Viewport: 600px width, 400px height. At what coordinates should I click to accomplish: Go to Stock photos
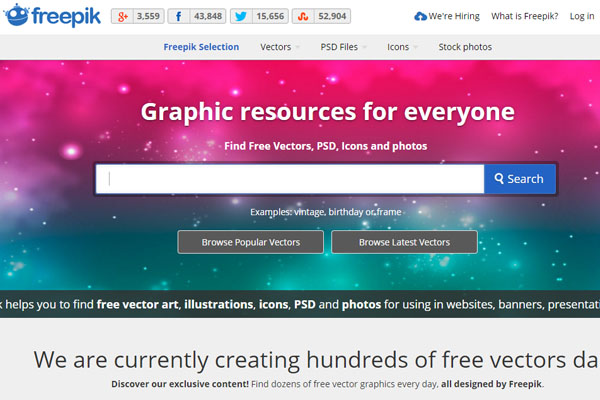point(465,47)
